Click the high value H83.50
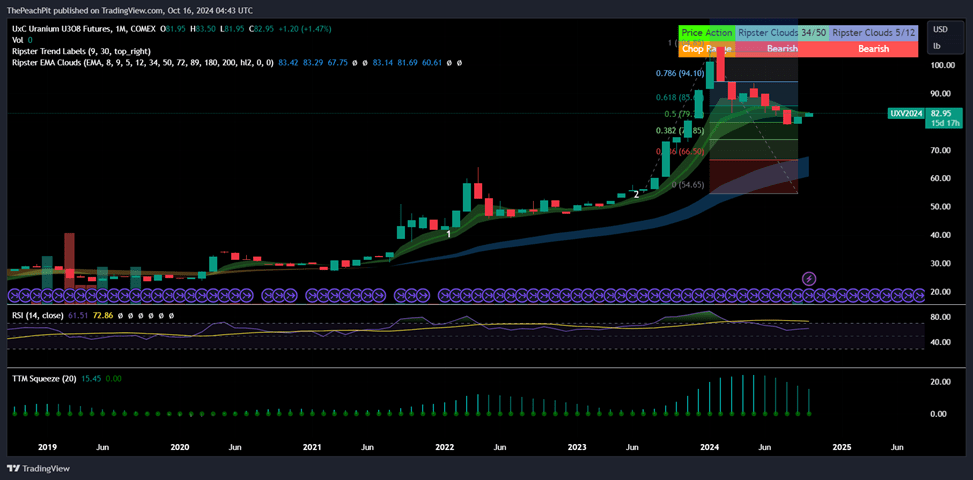The image size is (973, 480). [x=205, y=29]
